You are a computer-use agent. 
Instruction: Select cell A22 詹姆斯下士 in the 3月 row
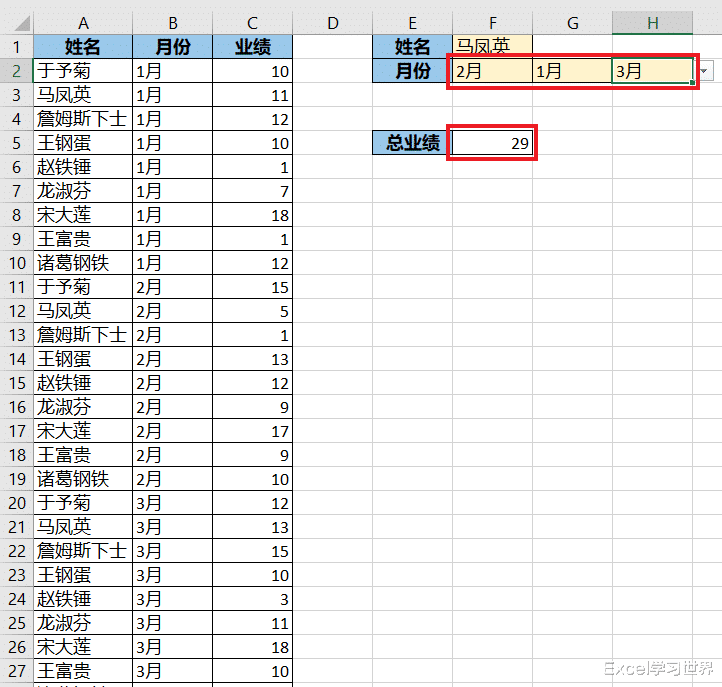tap(83, 551)
